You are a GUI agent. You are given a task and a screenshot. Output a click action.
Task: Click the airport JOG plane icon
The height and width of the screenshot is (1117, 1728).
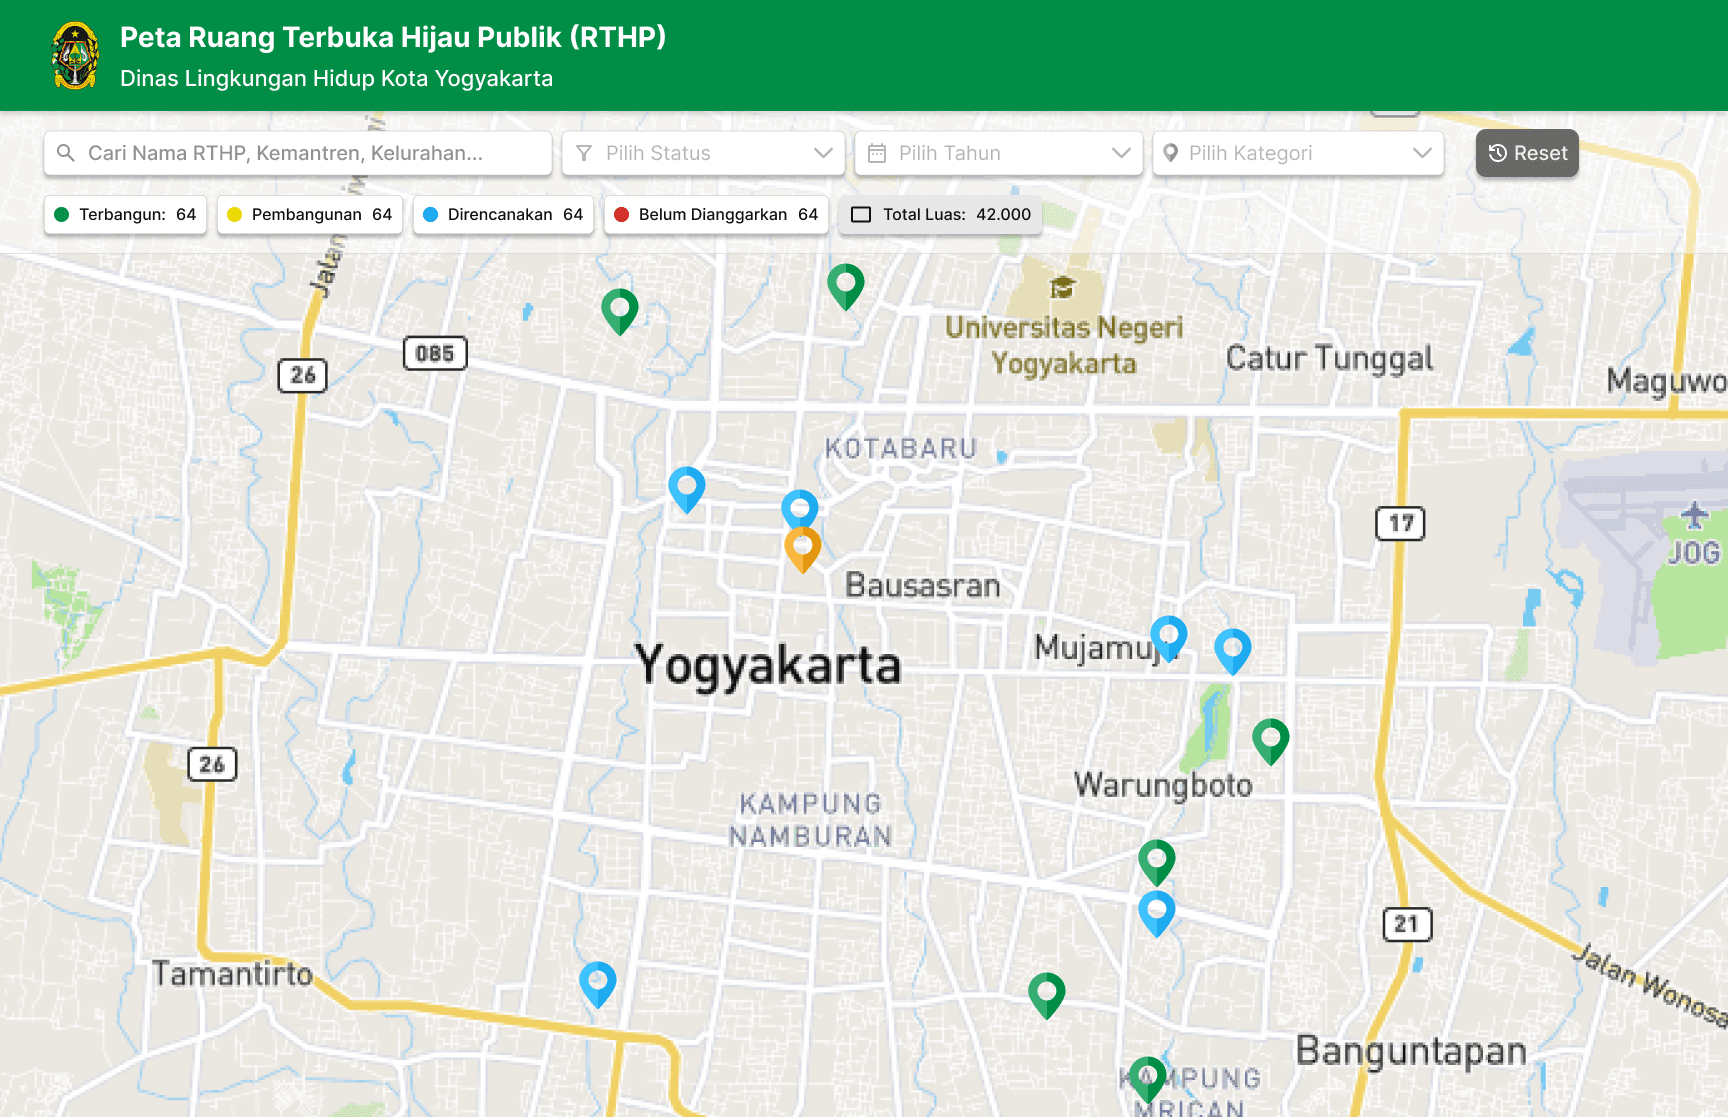[x=1693, y=516]
